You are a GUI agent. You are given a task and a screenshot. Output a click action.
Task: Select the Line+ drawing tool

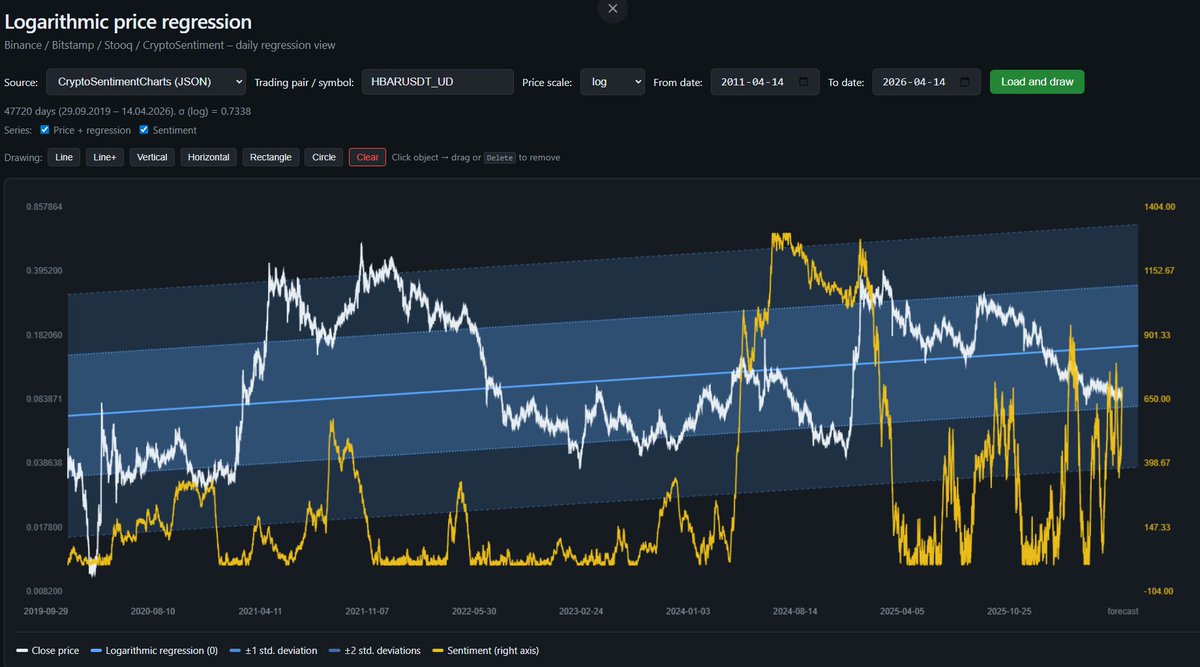(x=105, y=157)
